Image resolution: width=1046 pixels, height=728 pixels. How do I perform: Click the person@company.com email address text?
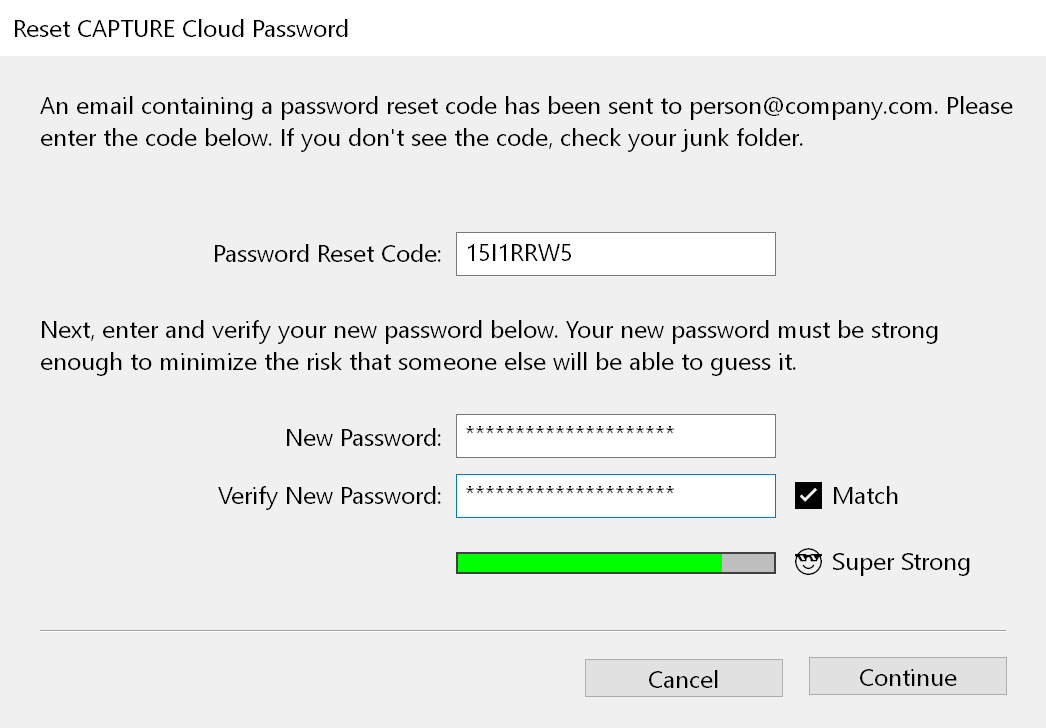pyautogui.click(x=814, y=106)
